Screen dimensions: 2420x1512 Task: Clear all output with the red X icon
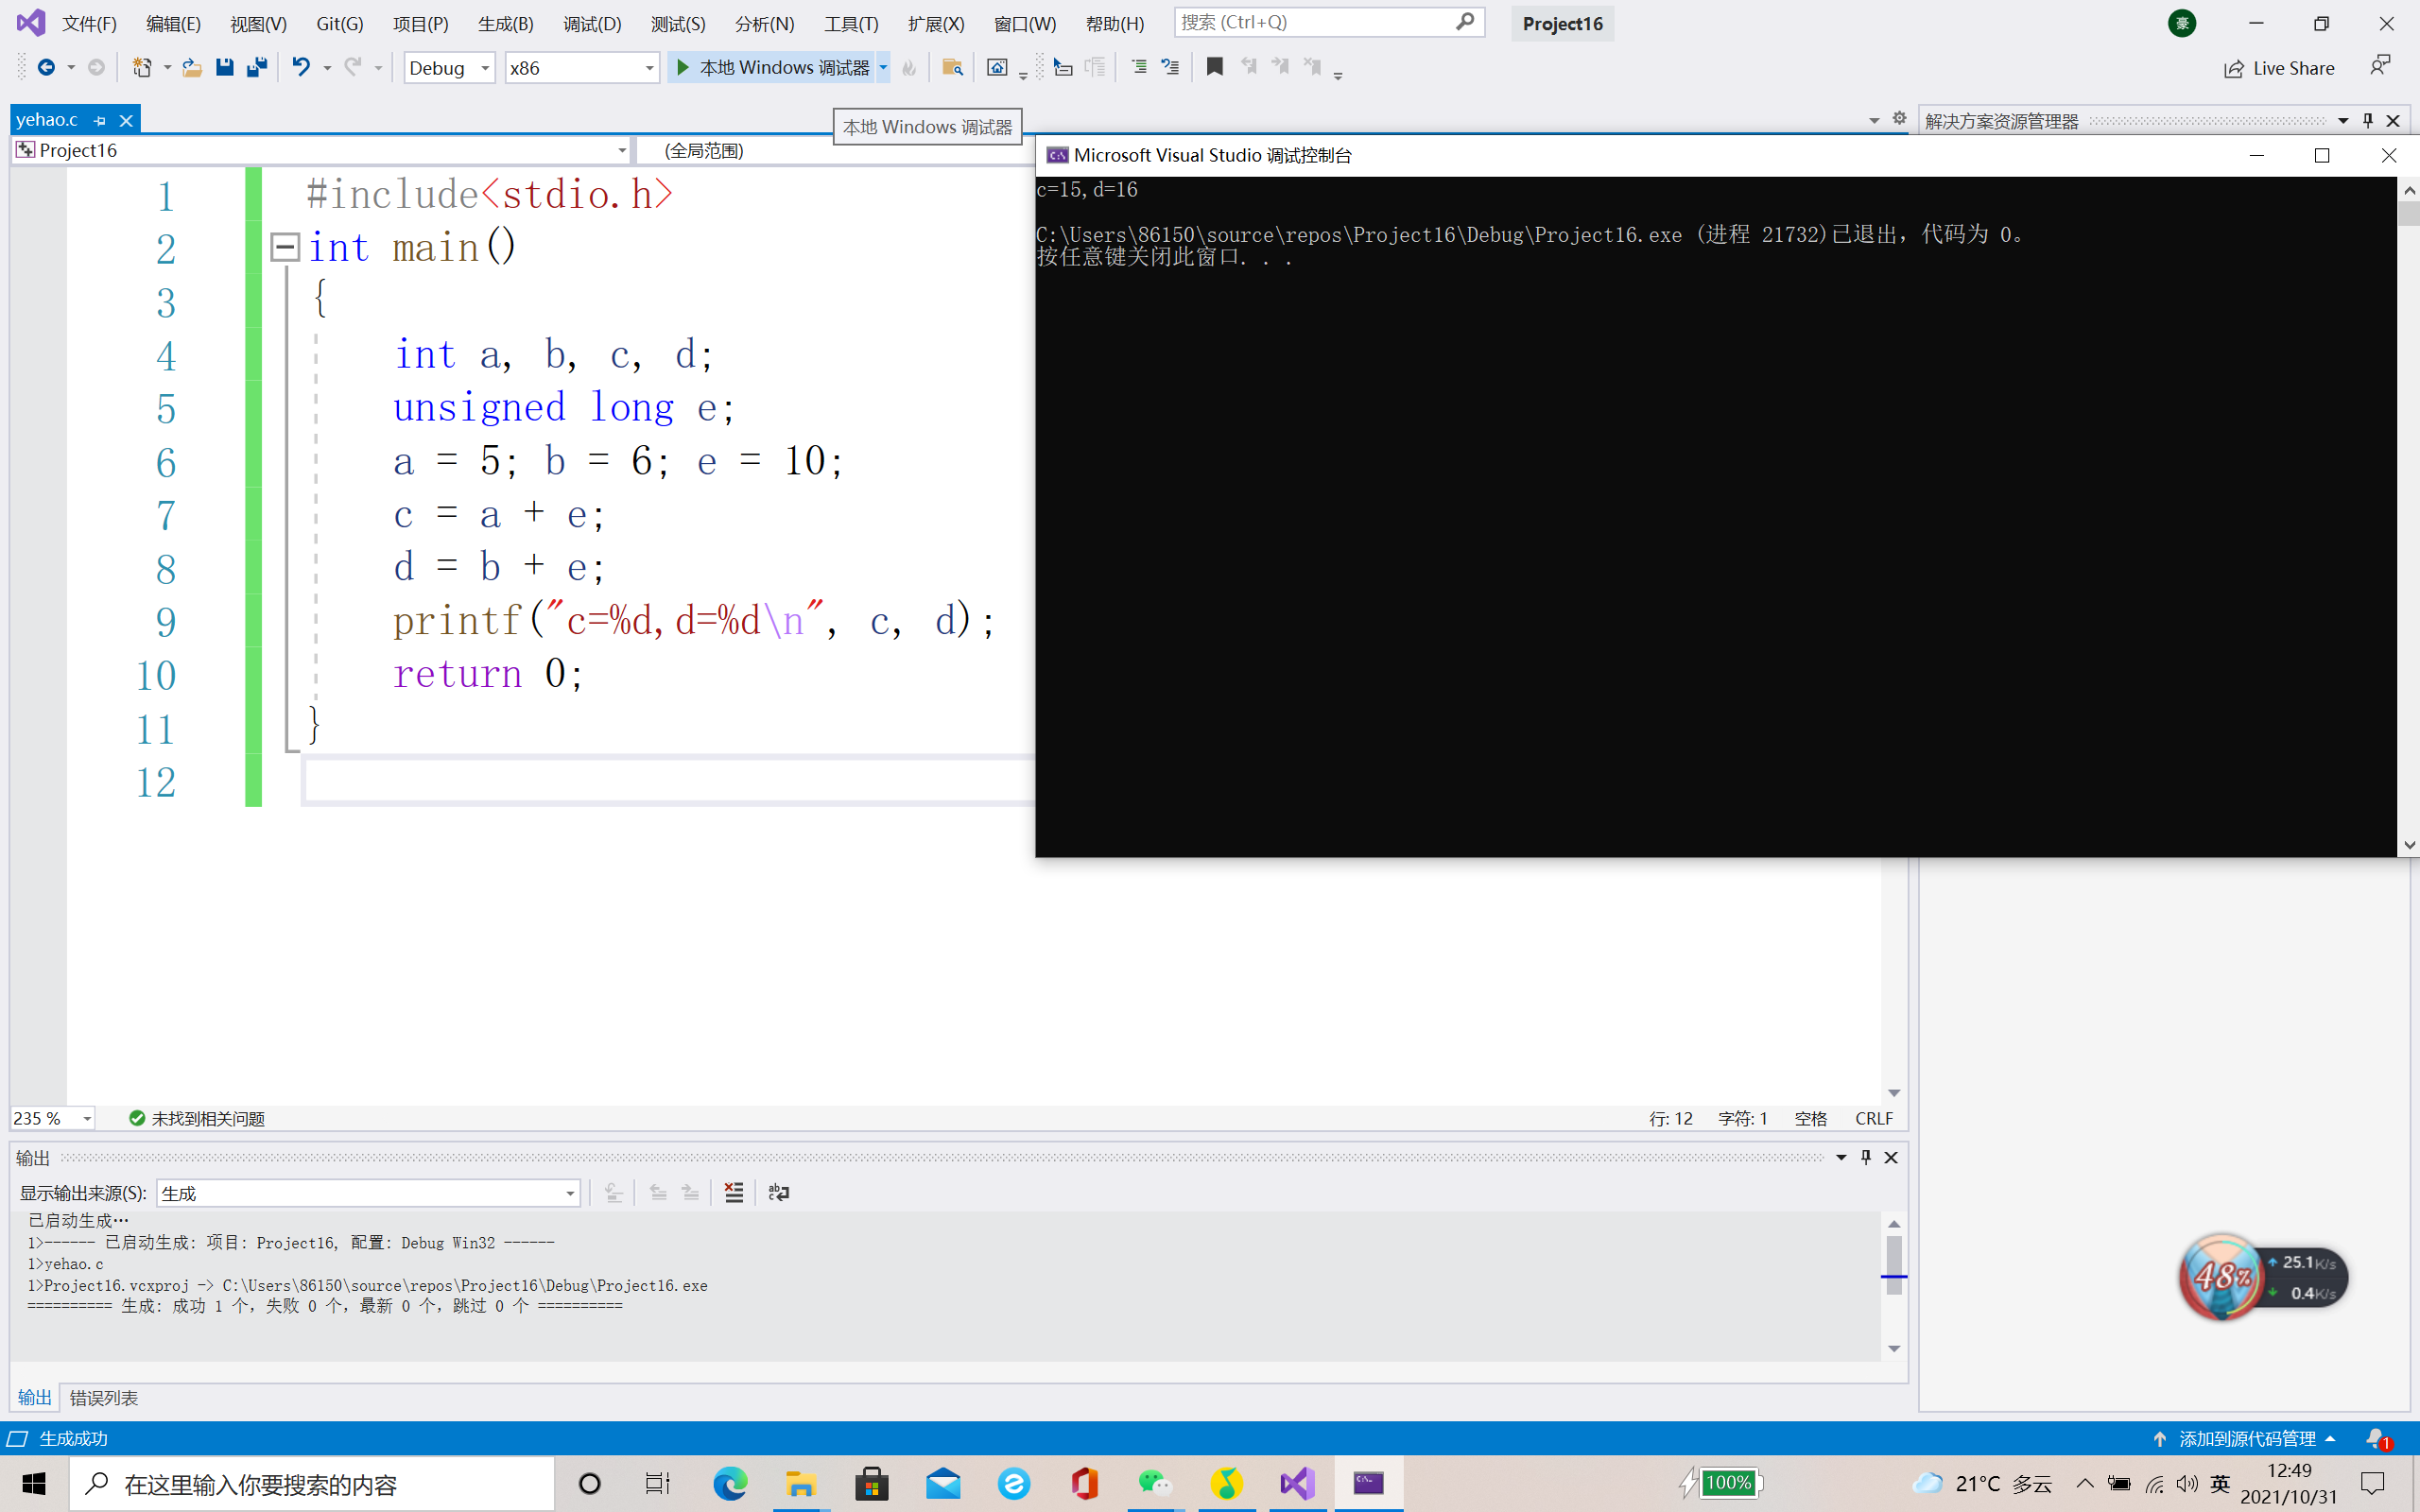click(x=734, y=1192)
